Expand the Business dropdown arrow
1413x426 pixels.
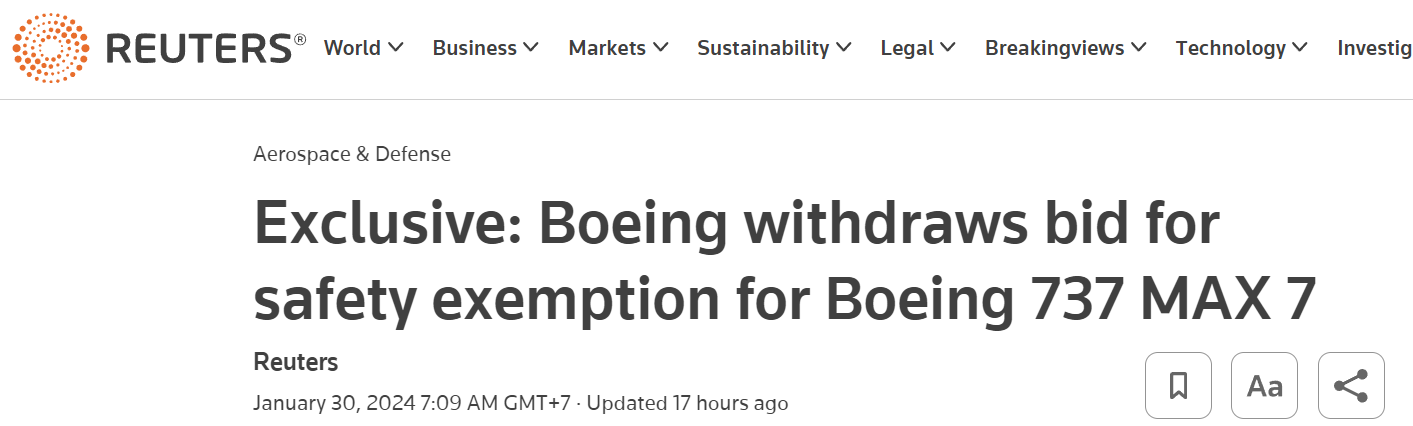(530, 48)
